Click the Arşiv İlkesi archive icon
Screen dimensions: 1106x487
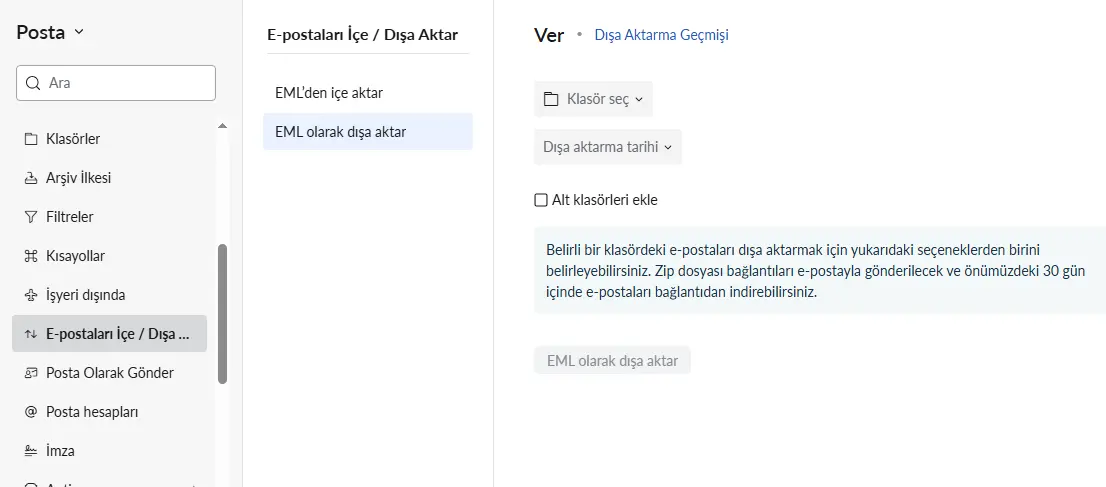[x=30, y=178]
